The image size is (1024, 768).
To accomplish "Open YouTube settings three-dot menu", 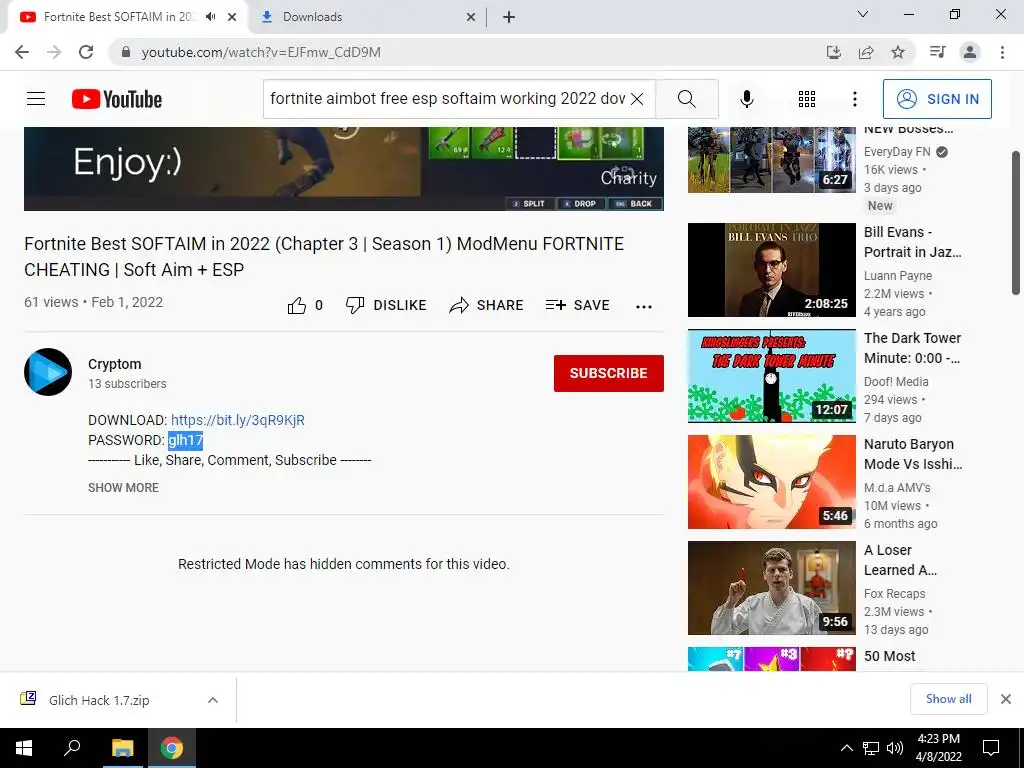I will [854, 99].
